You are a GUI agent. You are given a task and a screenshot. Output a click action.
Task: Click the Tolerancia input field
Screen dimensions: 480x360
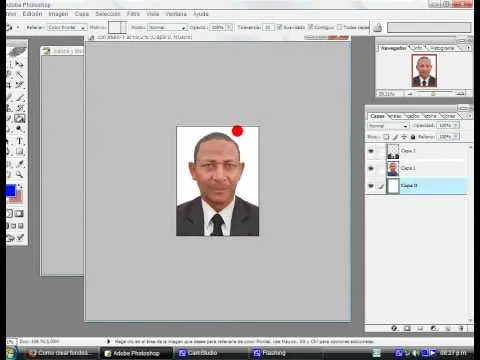coord(268,27)
